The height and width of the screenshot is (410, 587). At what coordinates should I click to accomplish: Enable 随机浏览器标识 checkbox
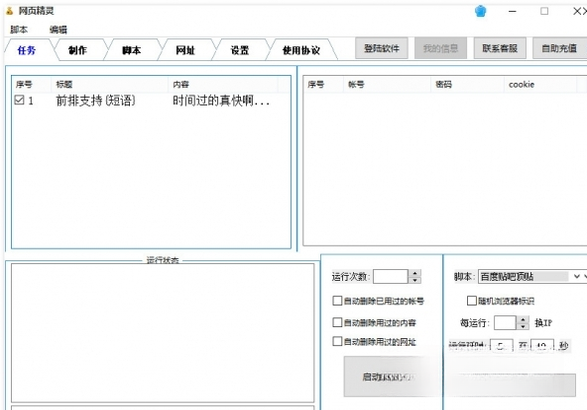click(x=472, y=301)
